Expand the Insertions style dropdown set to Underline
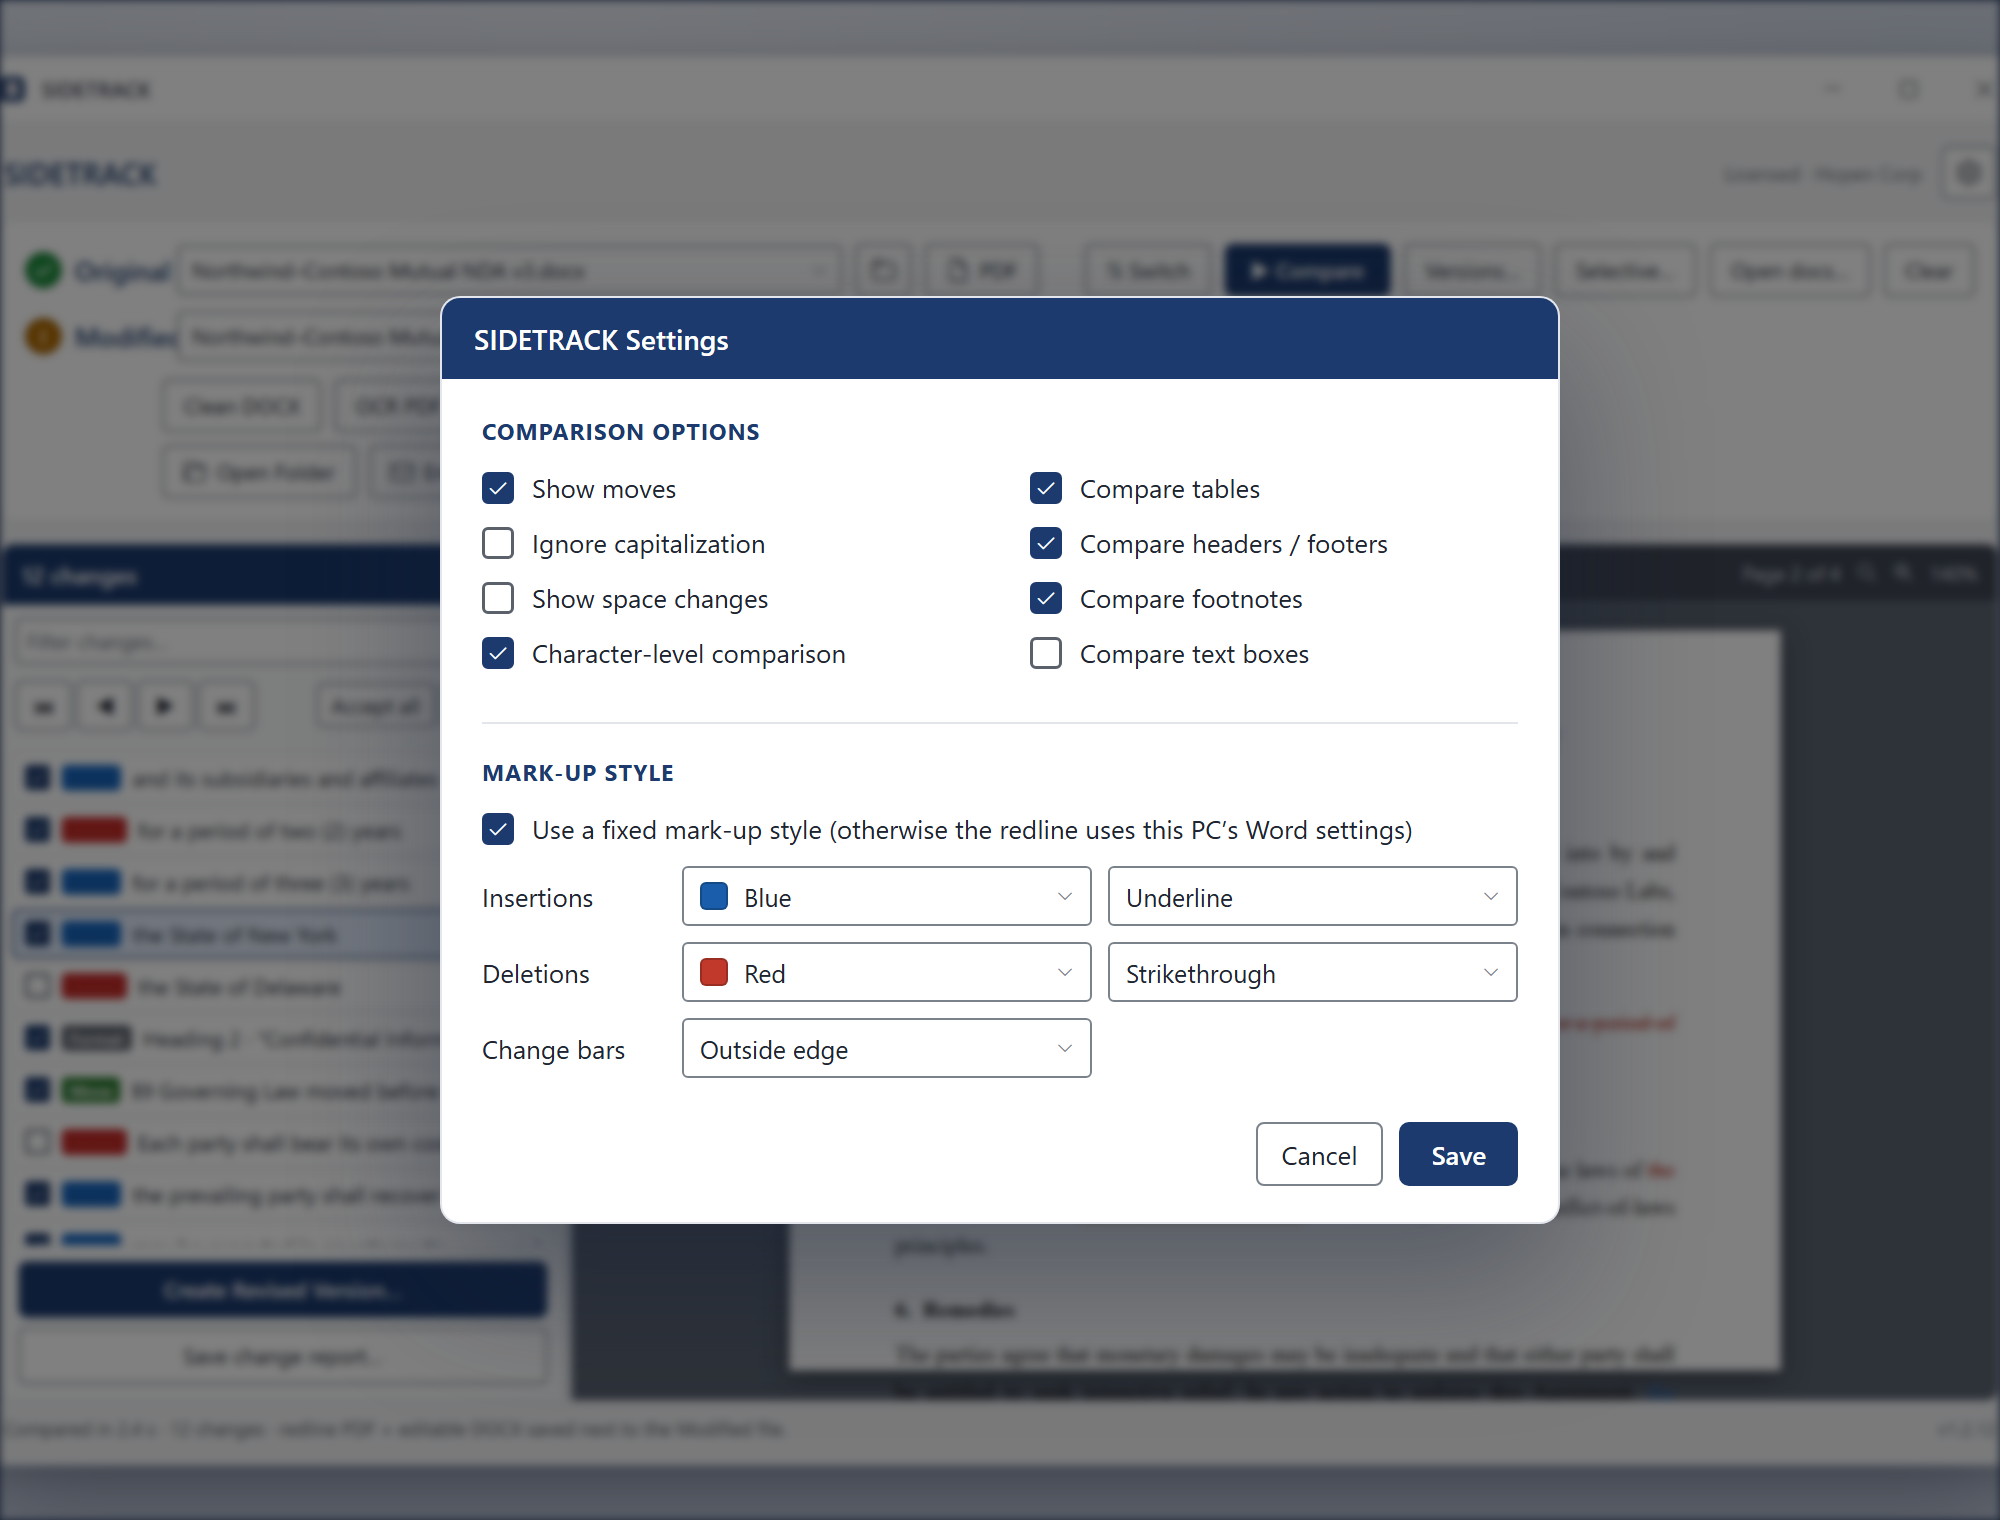 click(1312, 897)
